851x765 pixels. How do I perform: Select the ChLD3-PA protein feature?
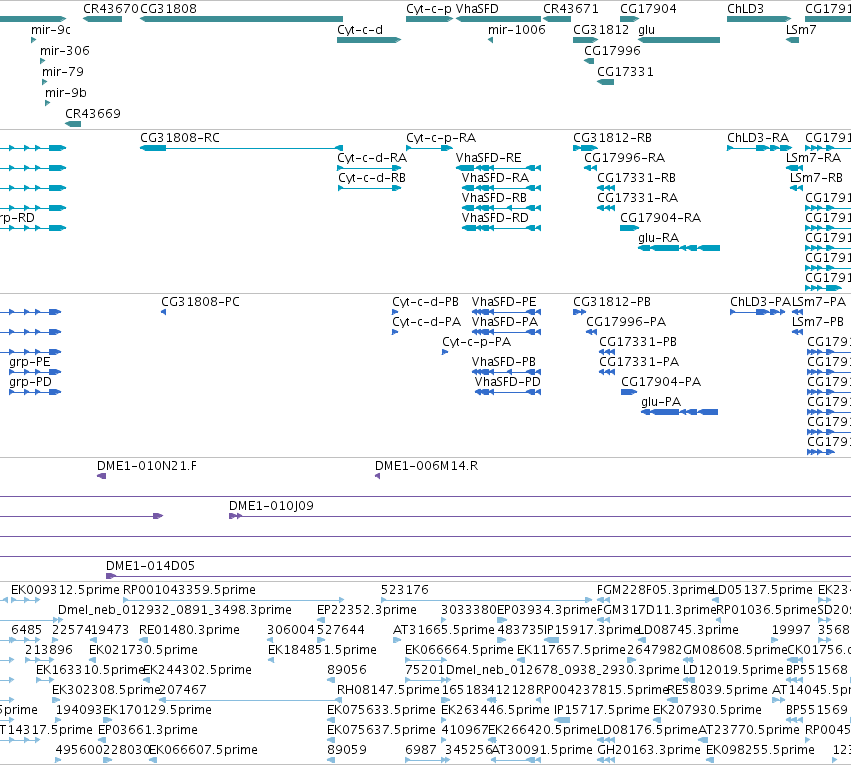pyautogui.click(x=758, y=312)
